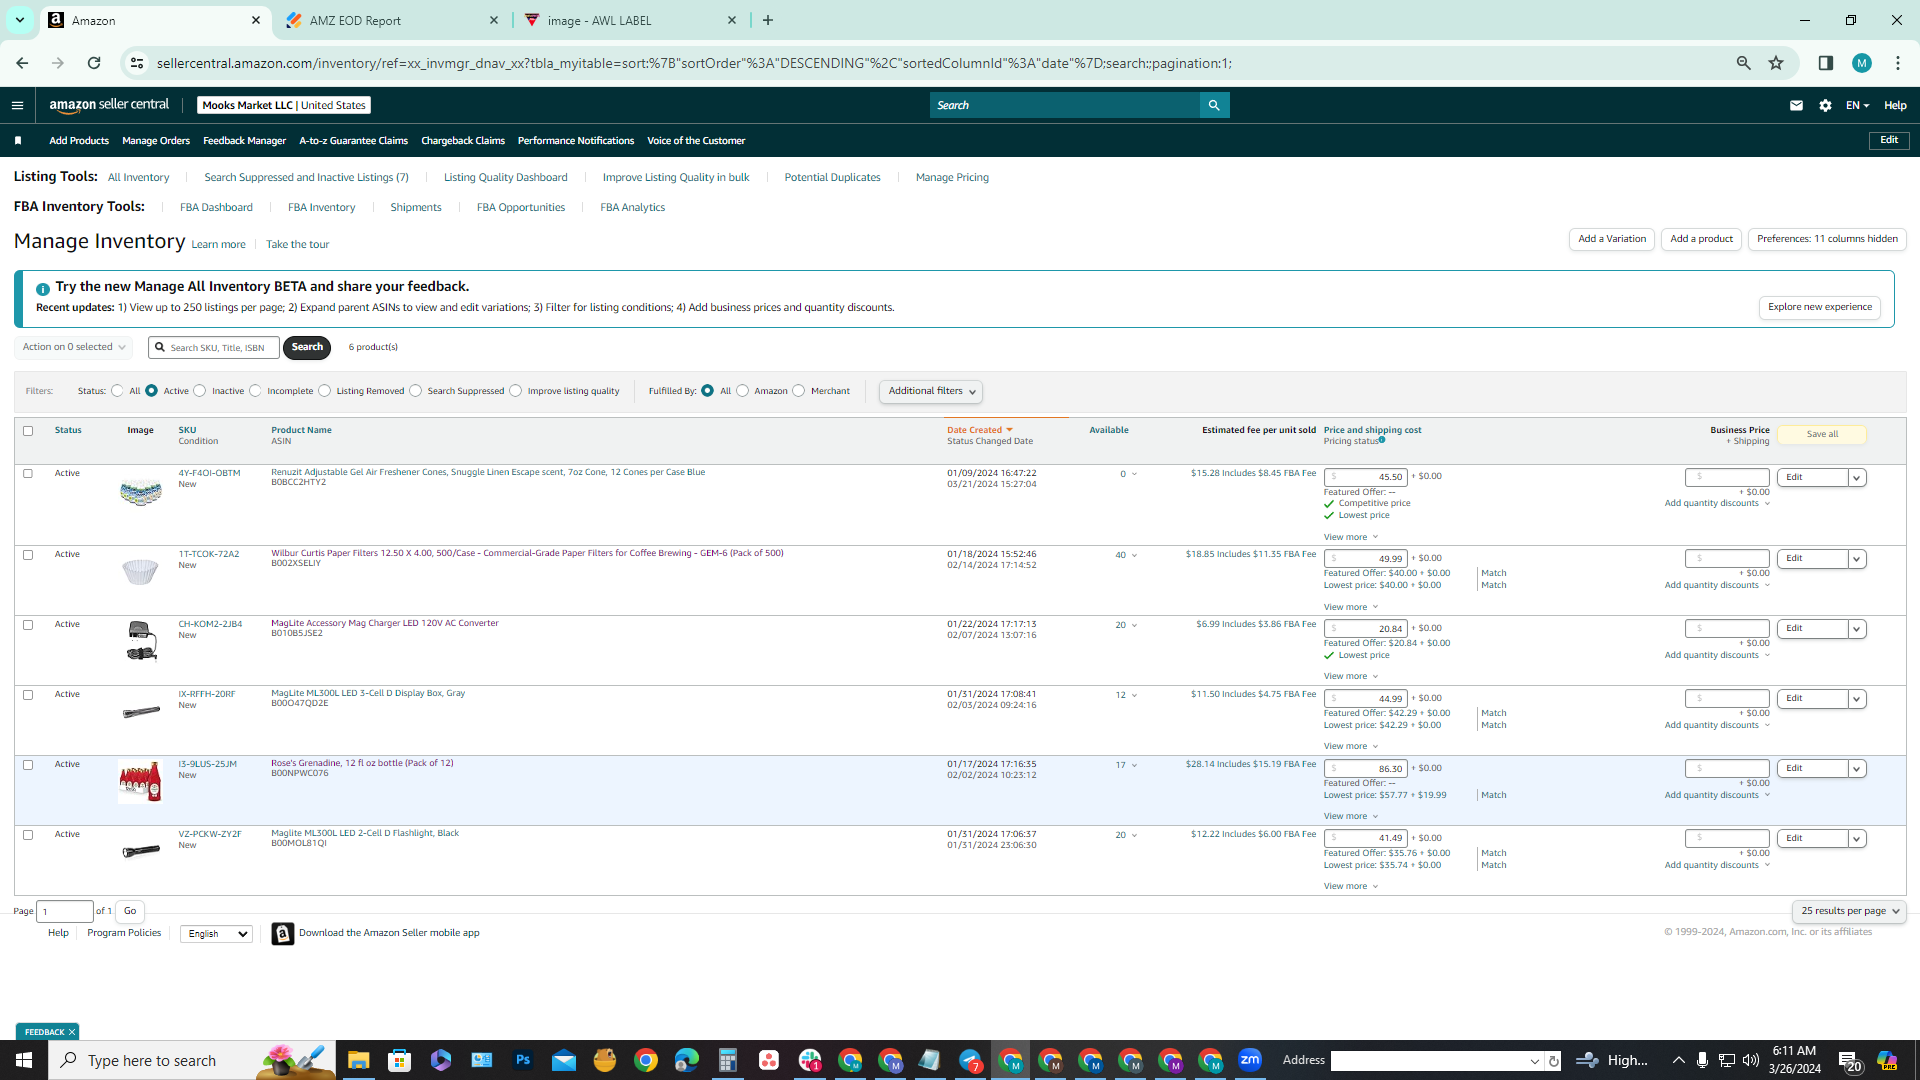Viewport: 1920px width, 1080px height.
Task: Reload the page with the refresh icon
Action: click(x=94, y=63)
